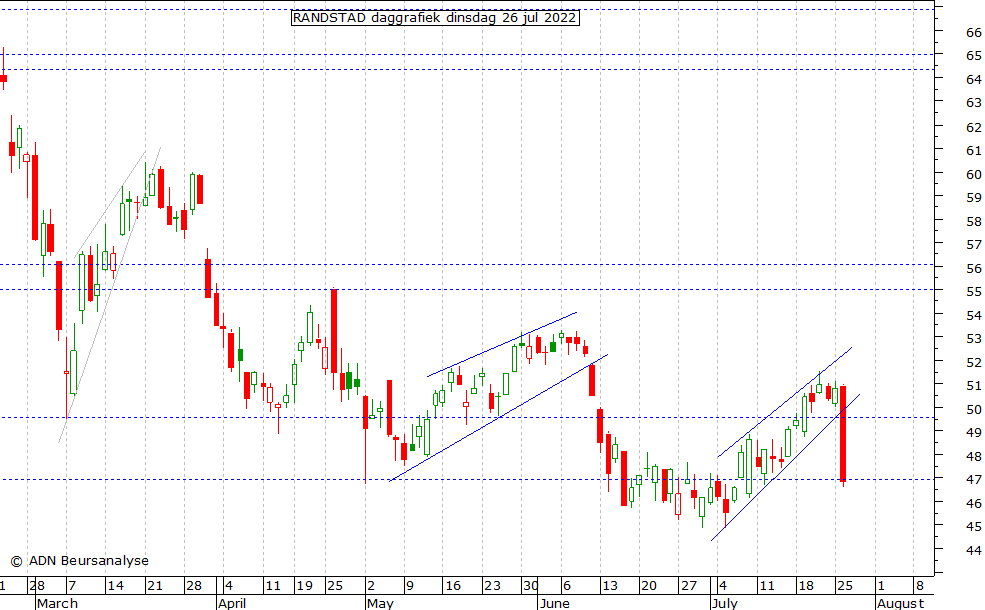The width and height of the screenshot is (985, 610).
Task: Click date axis label 23 in May
Action: tap(492, 586)
